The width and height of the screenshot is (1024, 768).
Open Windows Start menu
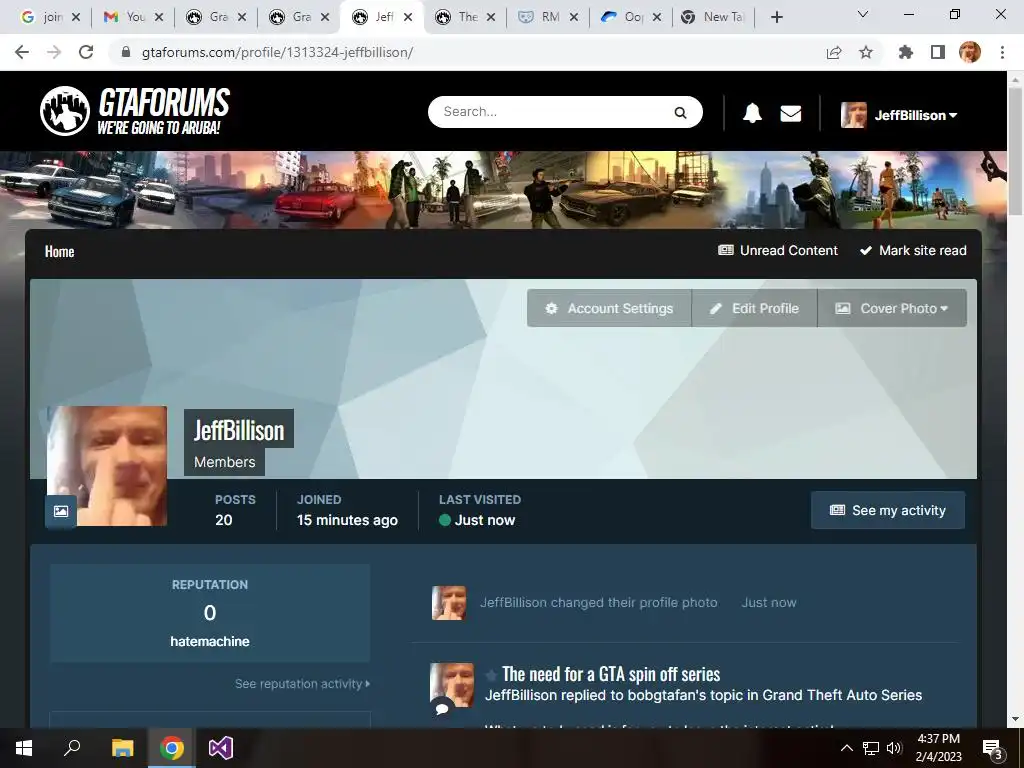point(24,748)
